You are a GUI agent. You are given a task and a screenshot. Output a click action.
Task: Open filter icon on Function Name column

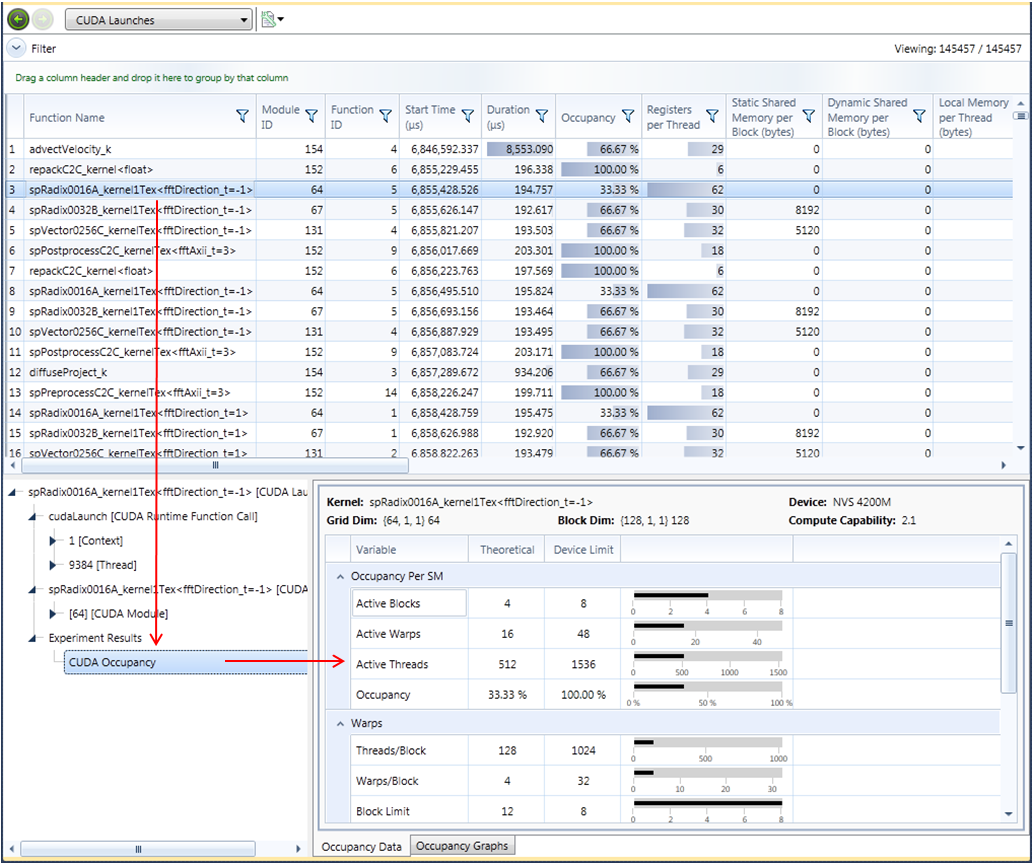pyautogui.click(x=242, y=117)
